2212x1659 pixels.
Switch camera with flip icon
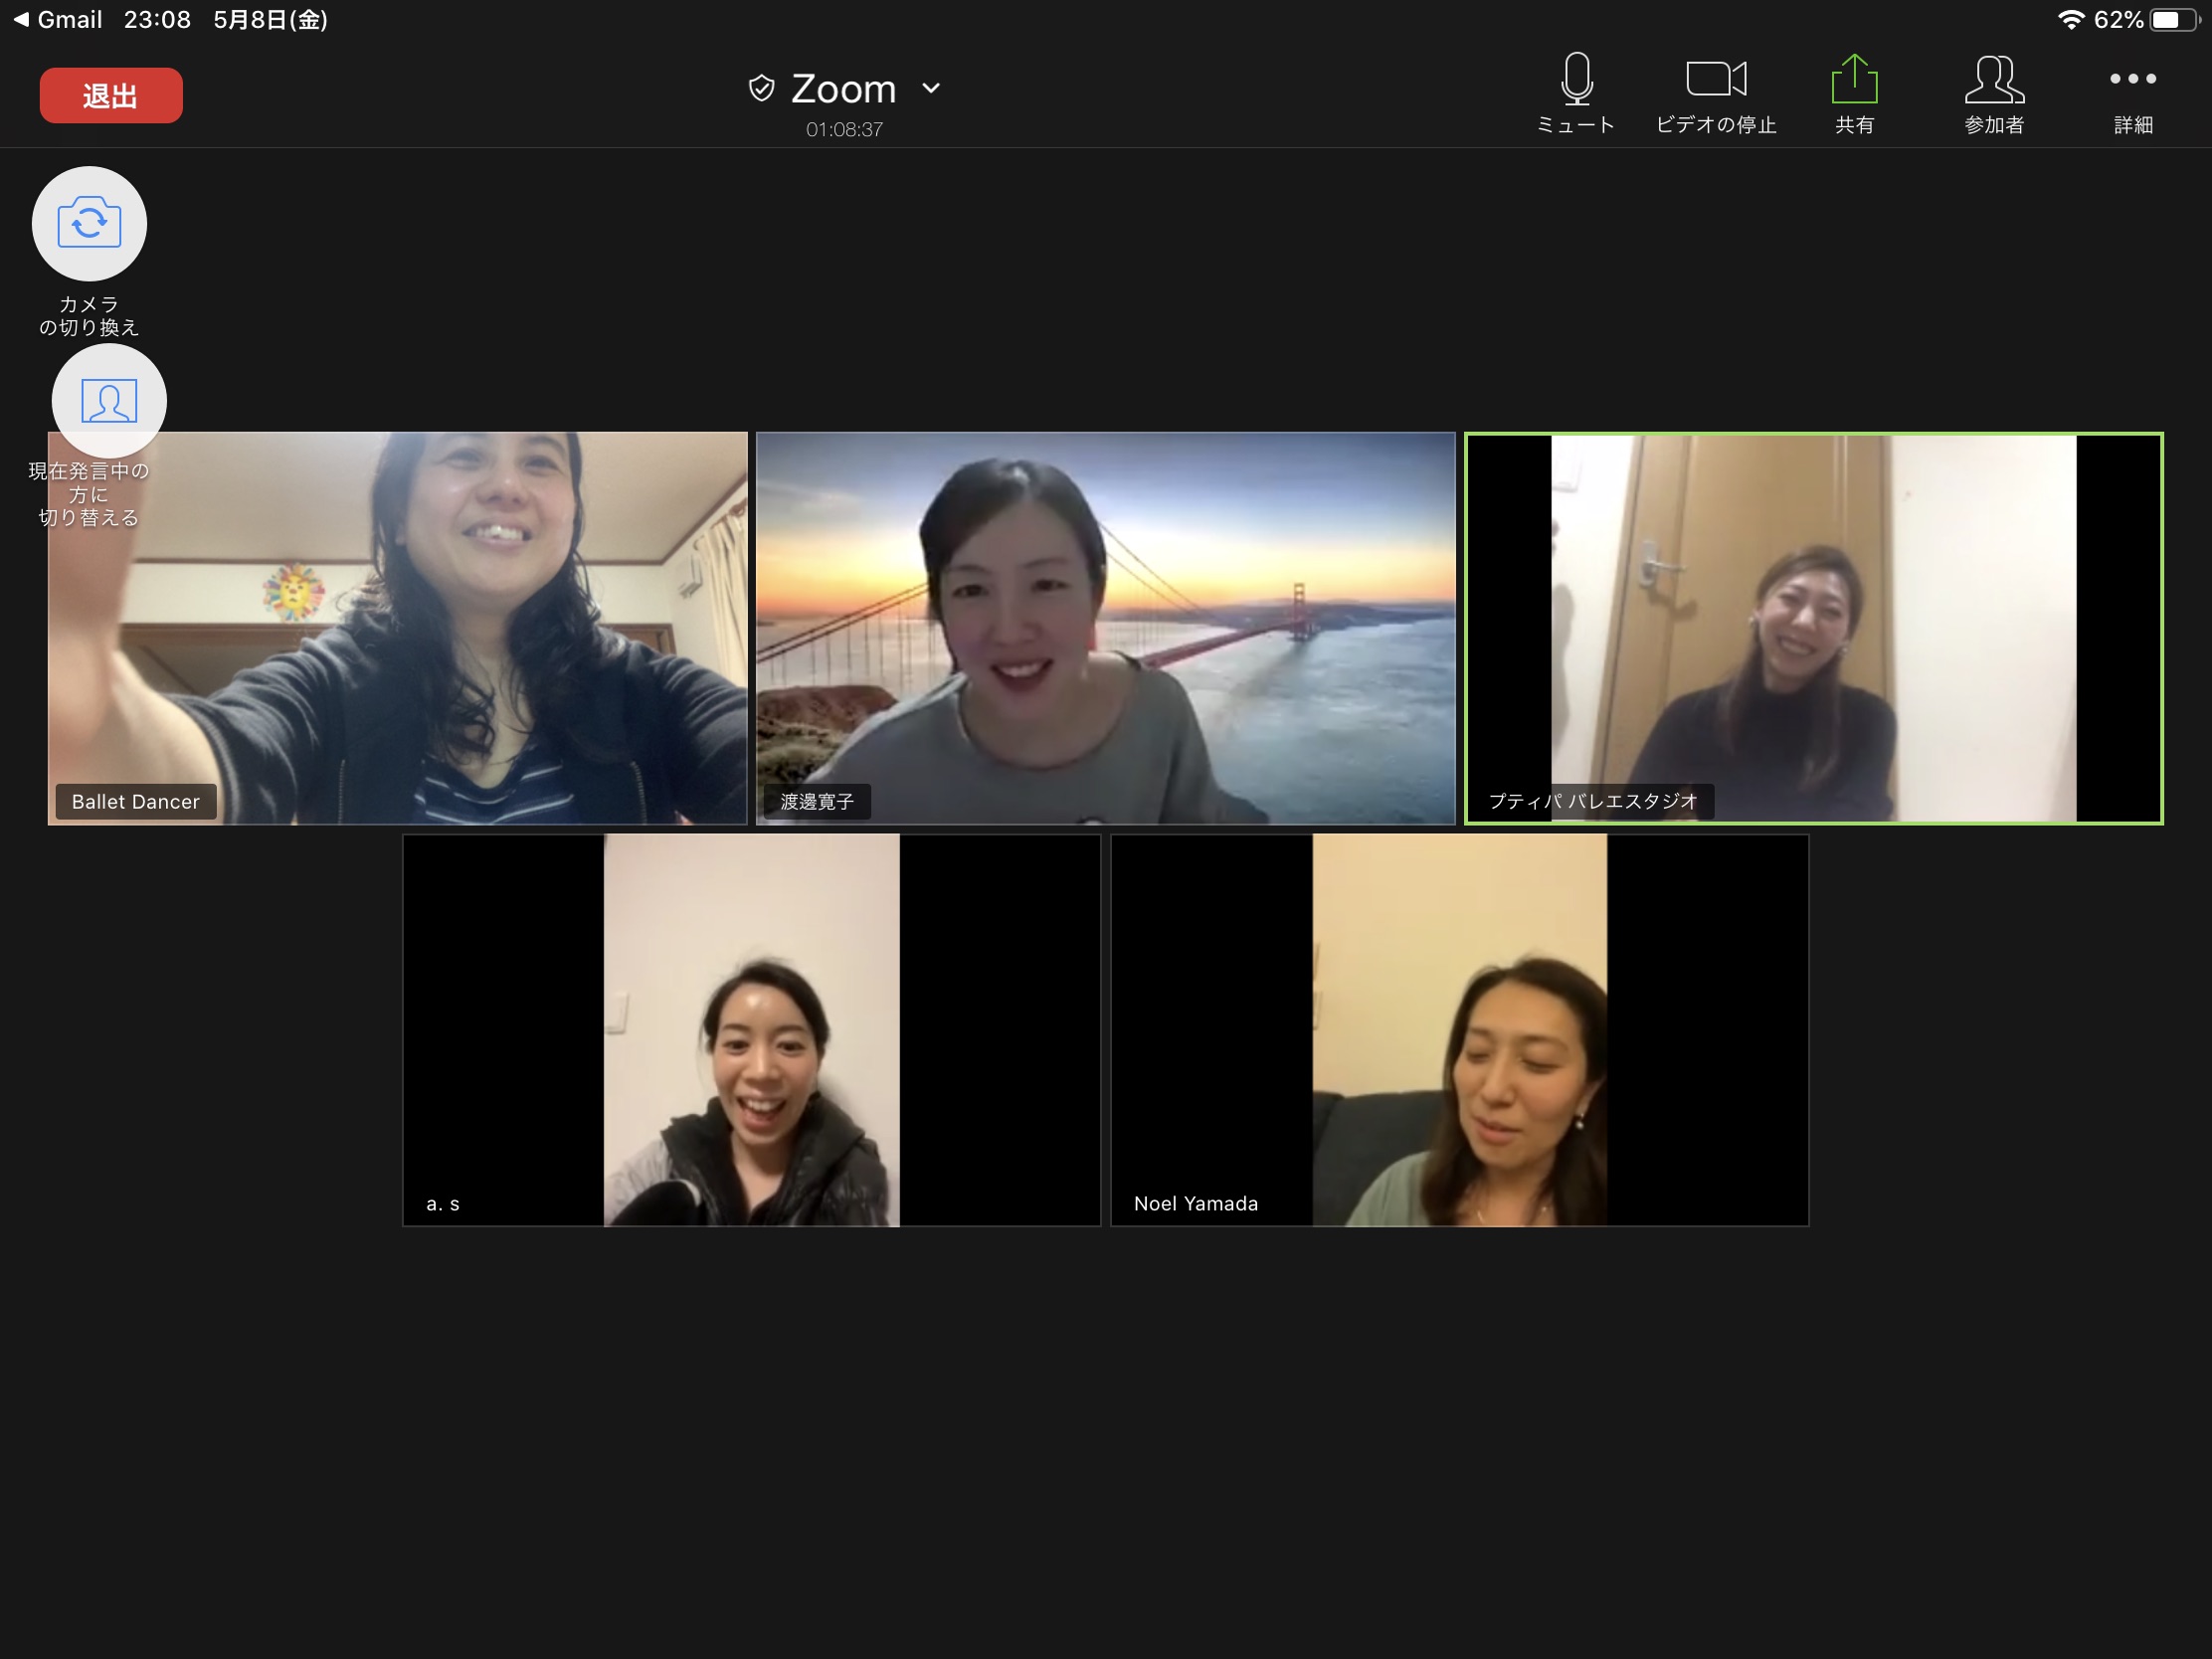(89, 224)
